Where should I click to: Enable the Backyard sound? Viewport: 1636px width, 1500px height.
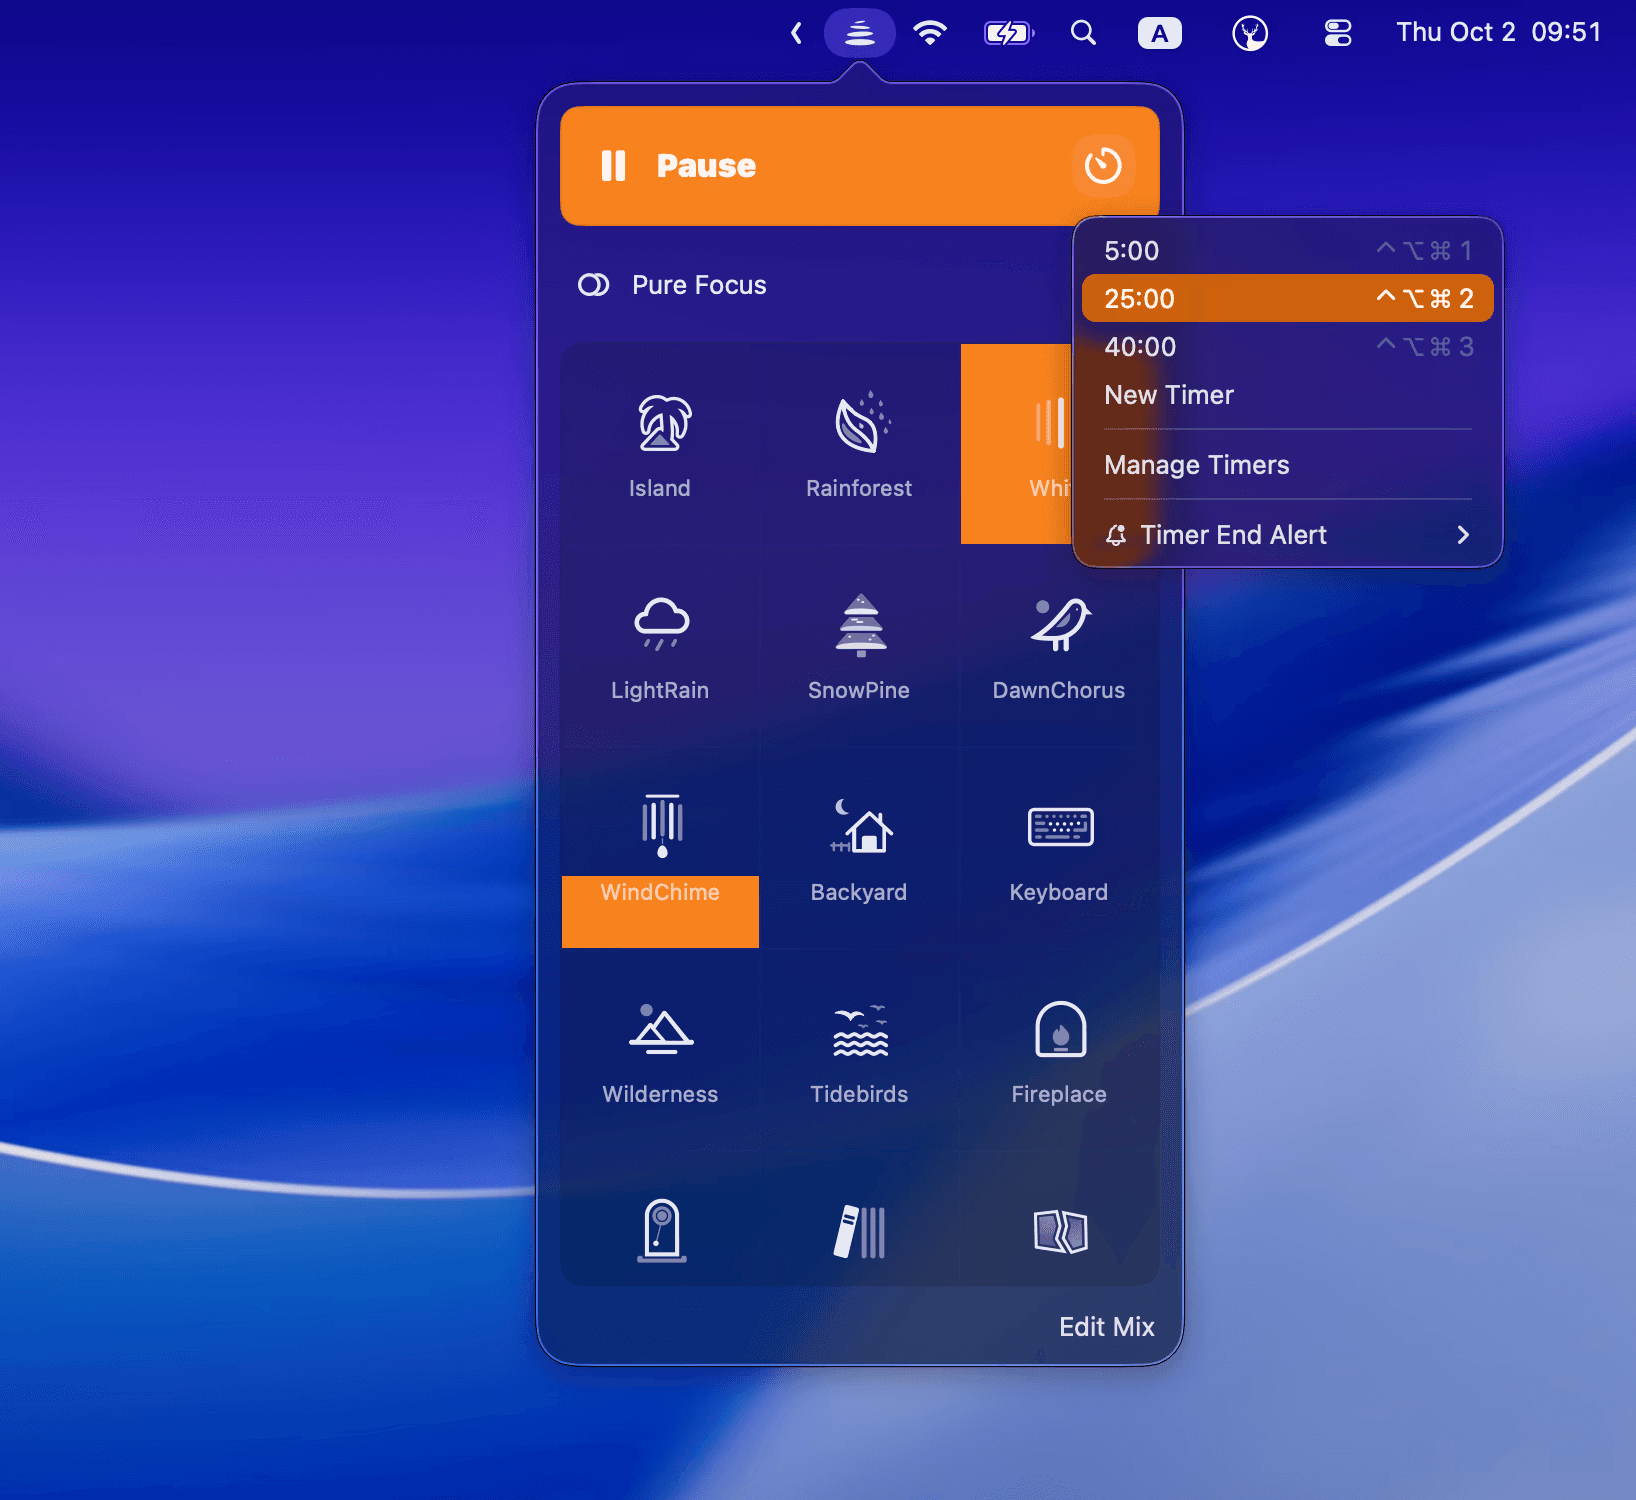coord(859,849)
